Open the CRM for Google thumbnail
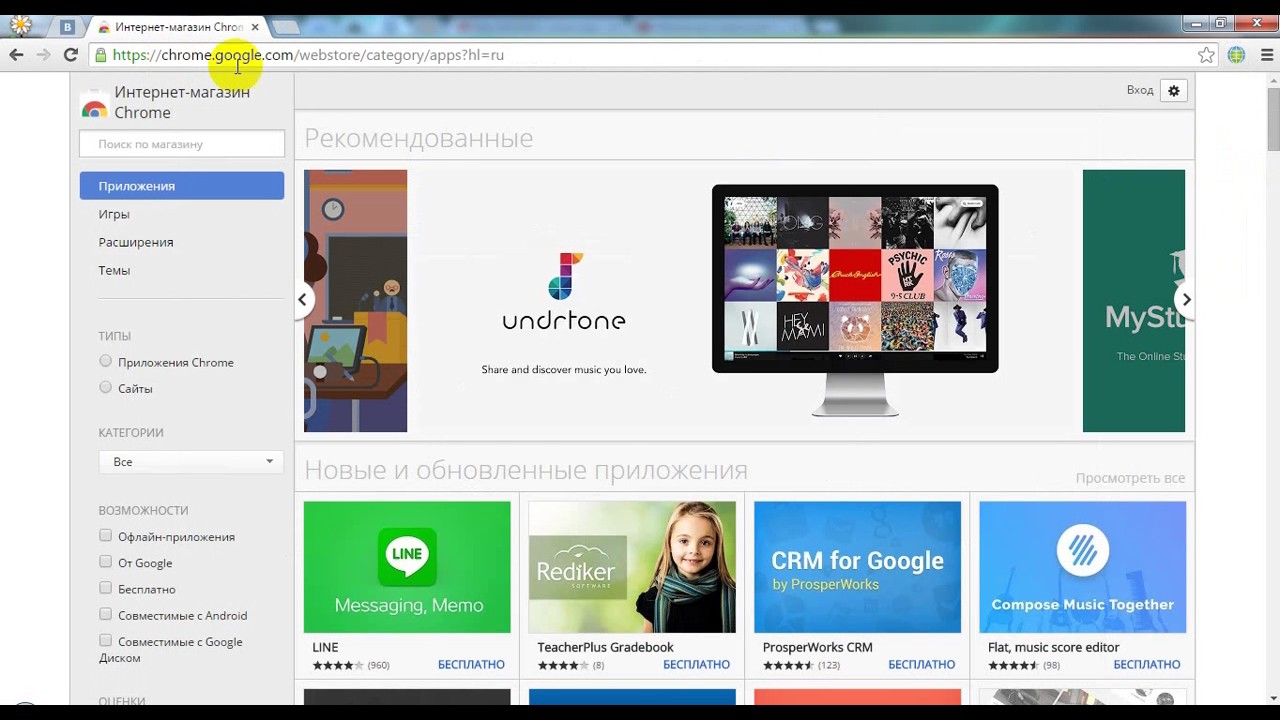This screenshot has height=720, width=1280. [x=857, y=567]
